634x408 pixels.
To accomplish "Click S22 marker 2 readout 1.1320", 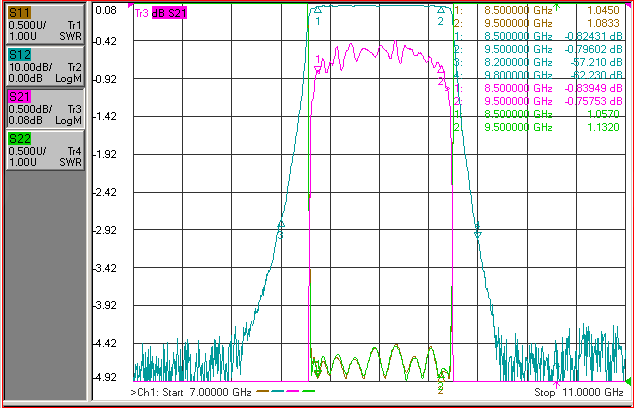I will (603, 127).
